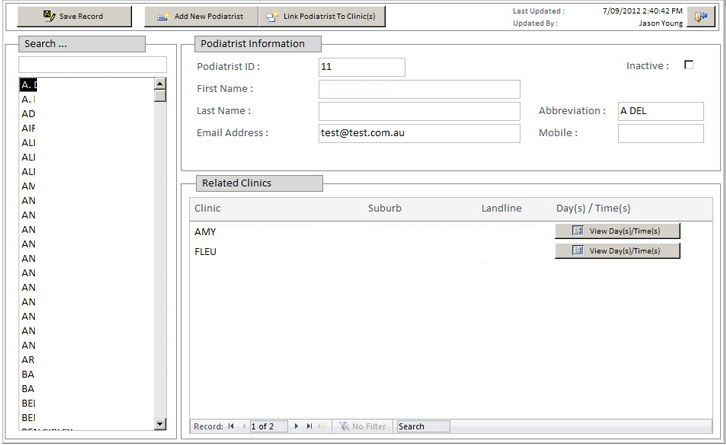Click the podiatrist search box above list
726x445 pixels.
[93, 64]
